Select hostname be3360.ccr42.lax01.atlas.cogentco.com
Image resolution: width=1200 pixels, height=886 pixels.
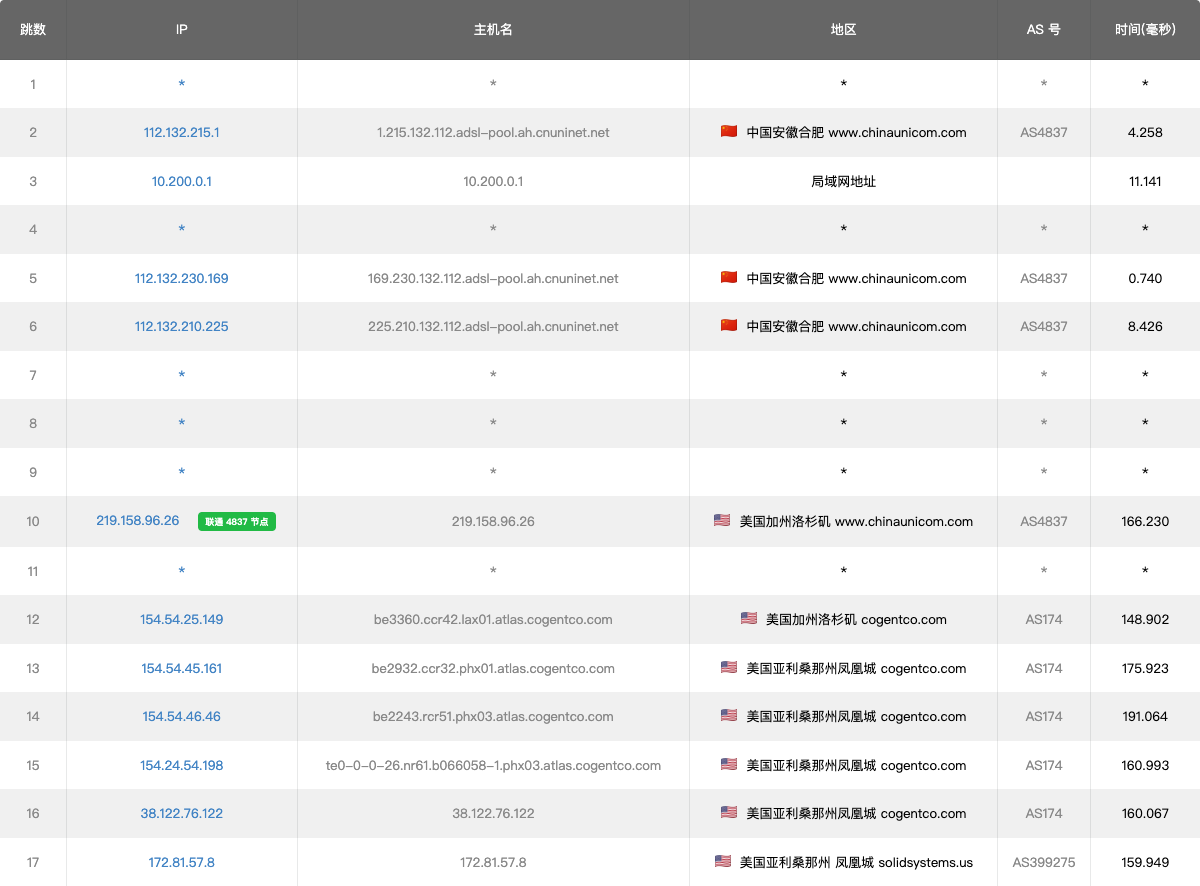(493, 619)
